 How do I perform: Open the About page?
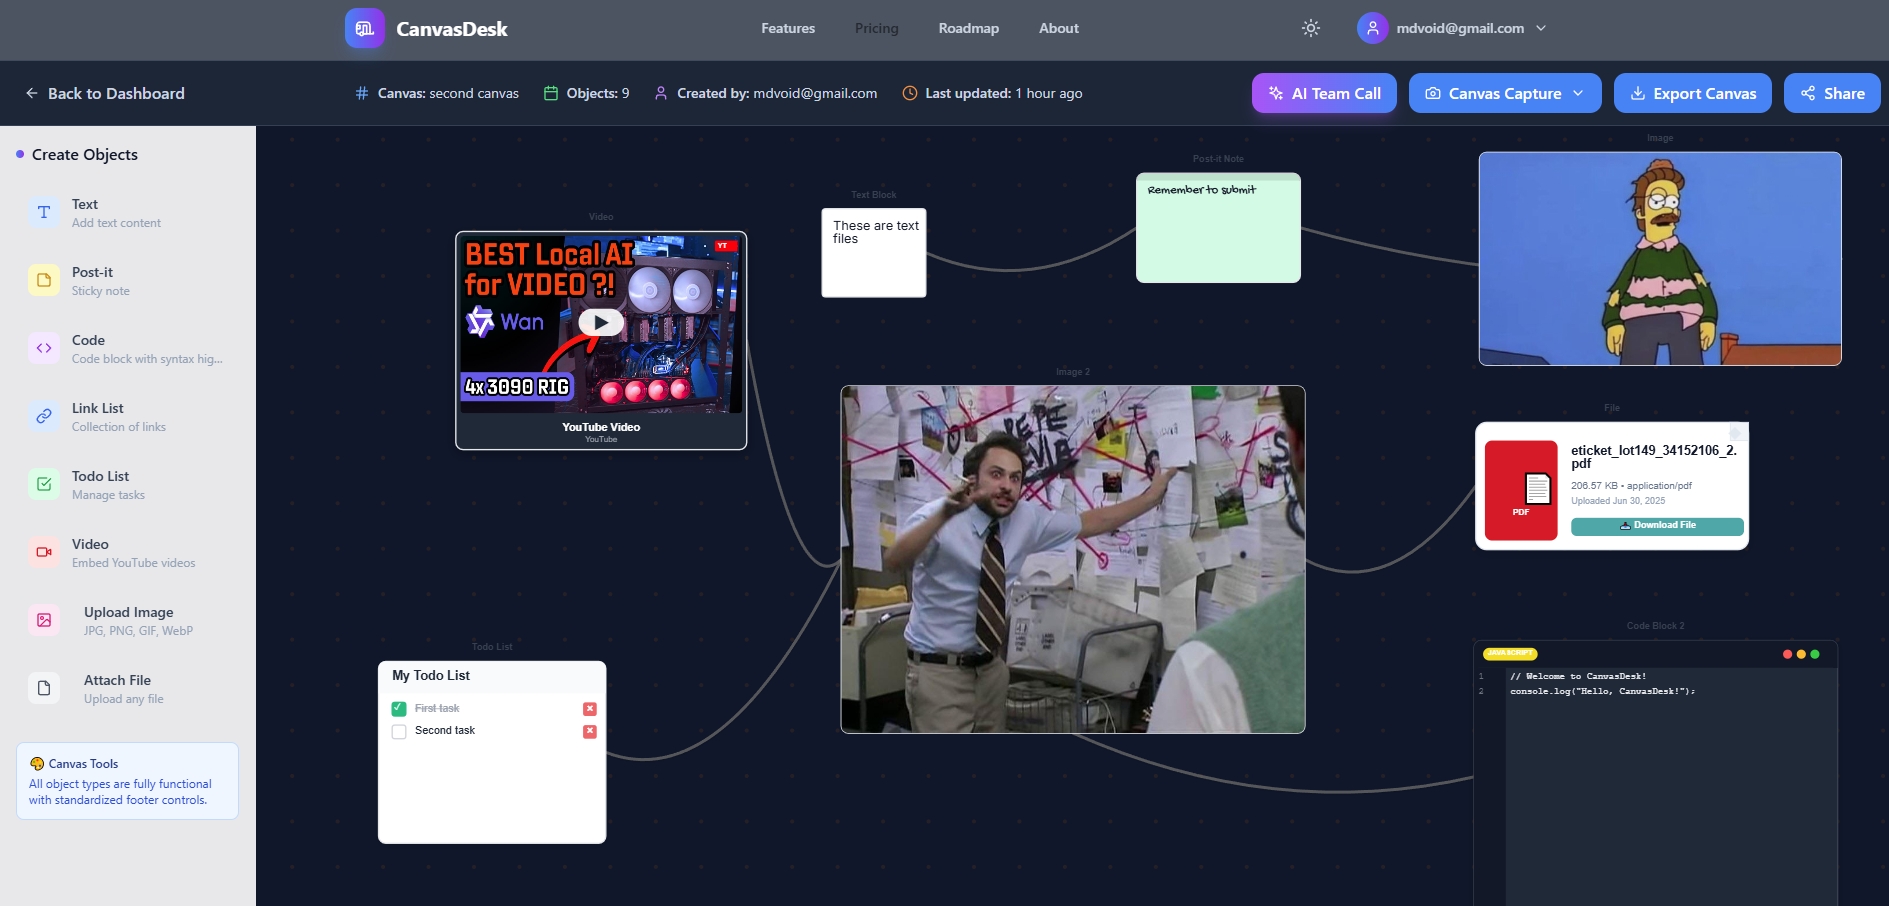pyautogui.click(x=1059, y=28)
